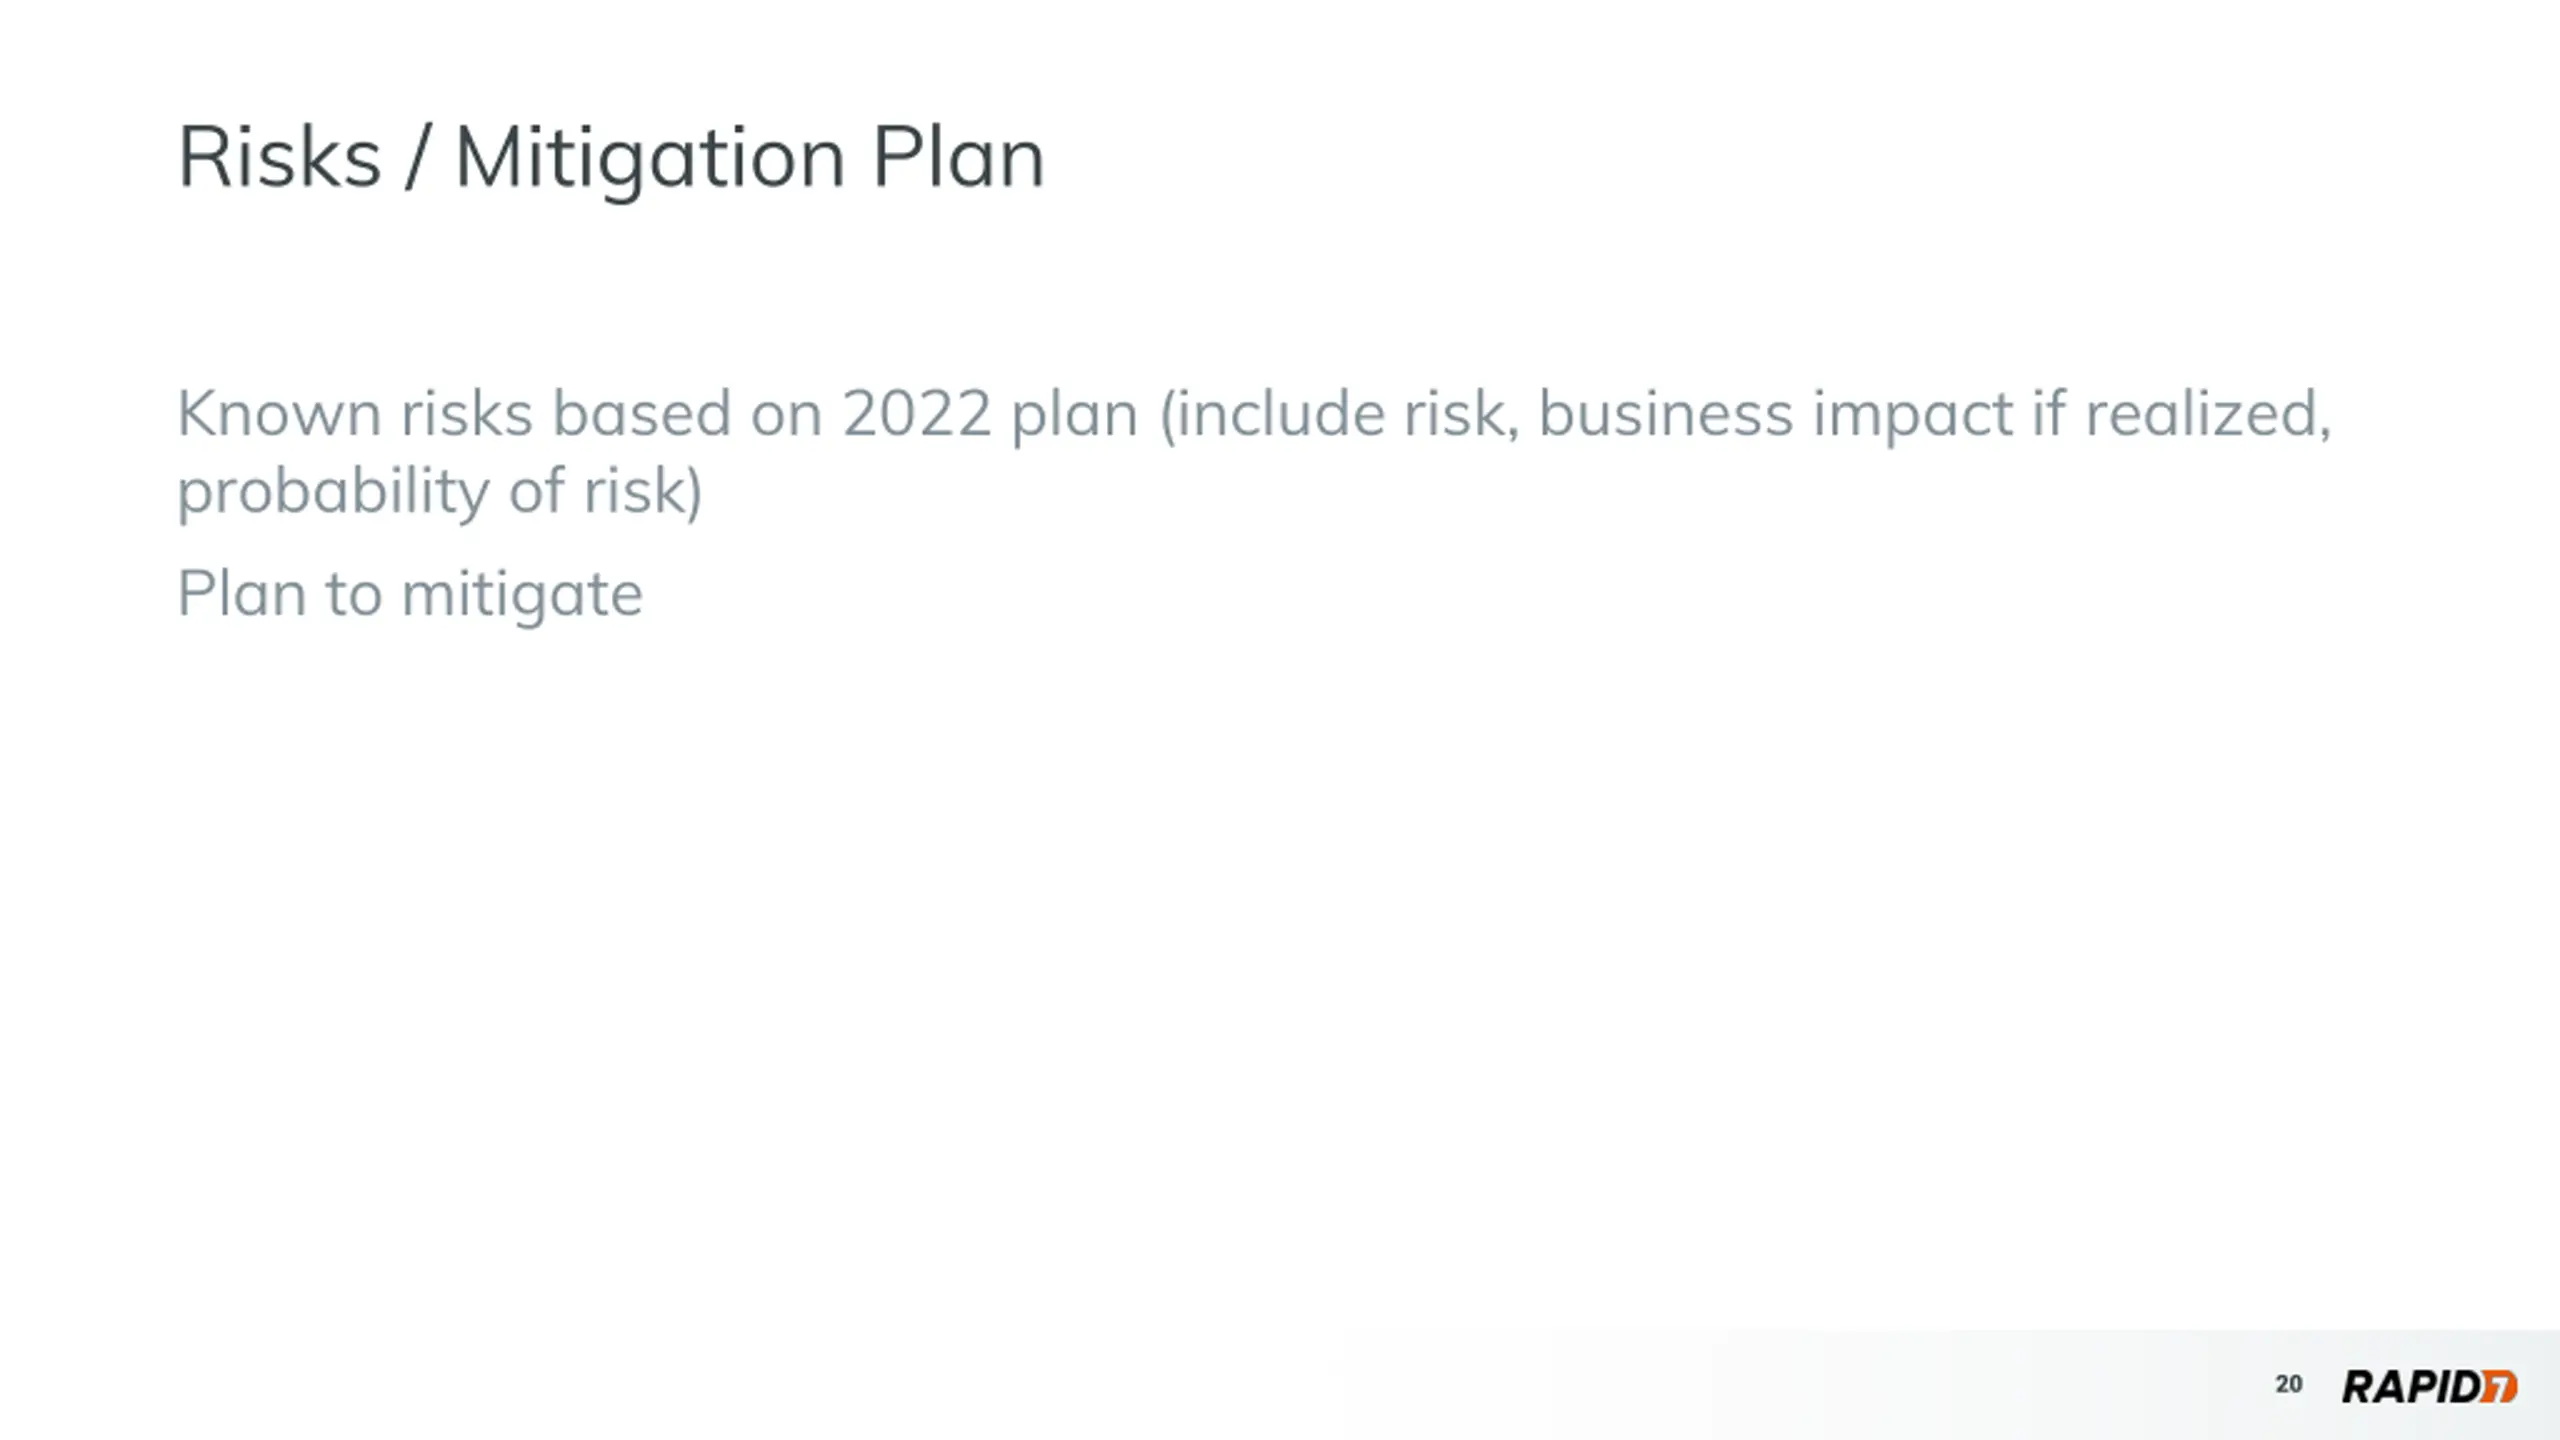Click the RAPID lettering in the logo
2560x1440 pixels.
click(2411, 1387)
